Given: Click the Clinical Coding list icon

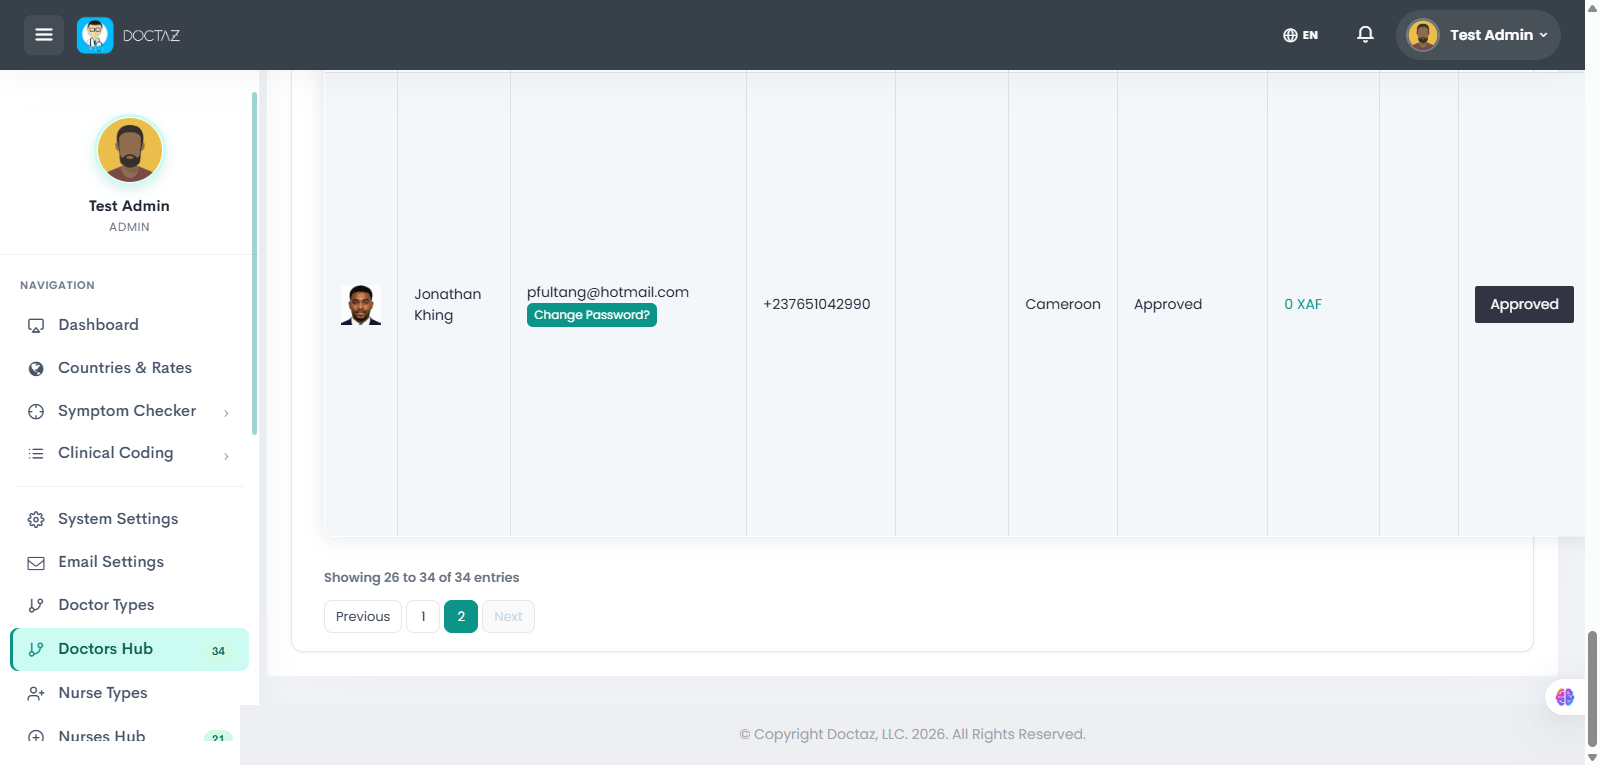Looking at the screenshot, I should coord(36,454).
